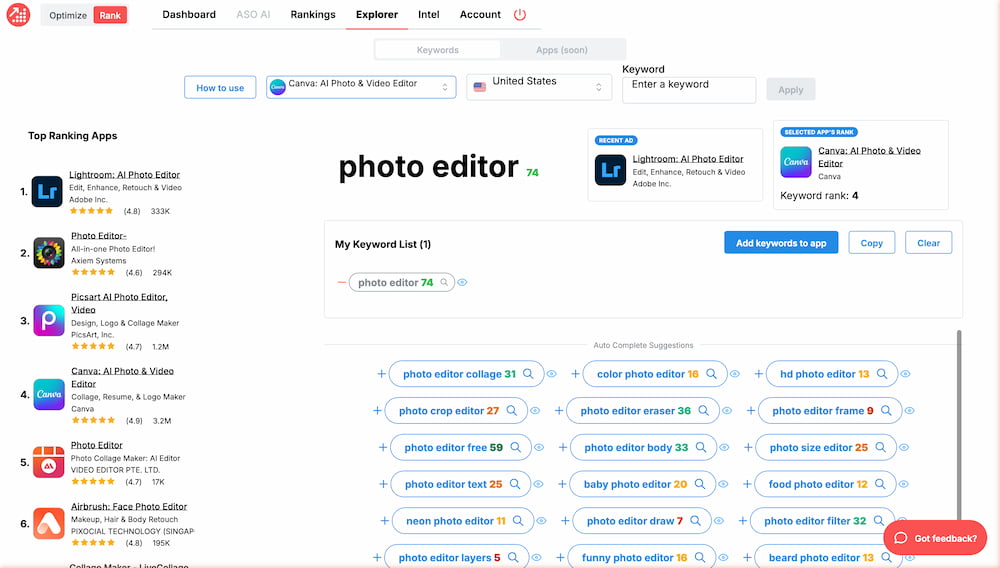Clear the keyword list
Screen dimensions: 1000x568
(928, 243)
